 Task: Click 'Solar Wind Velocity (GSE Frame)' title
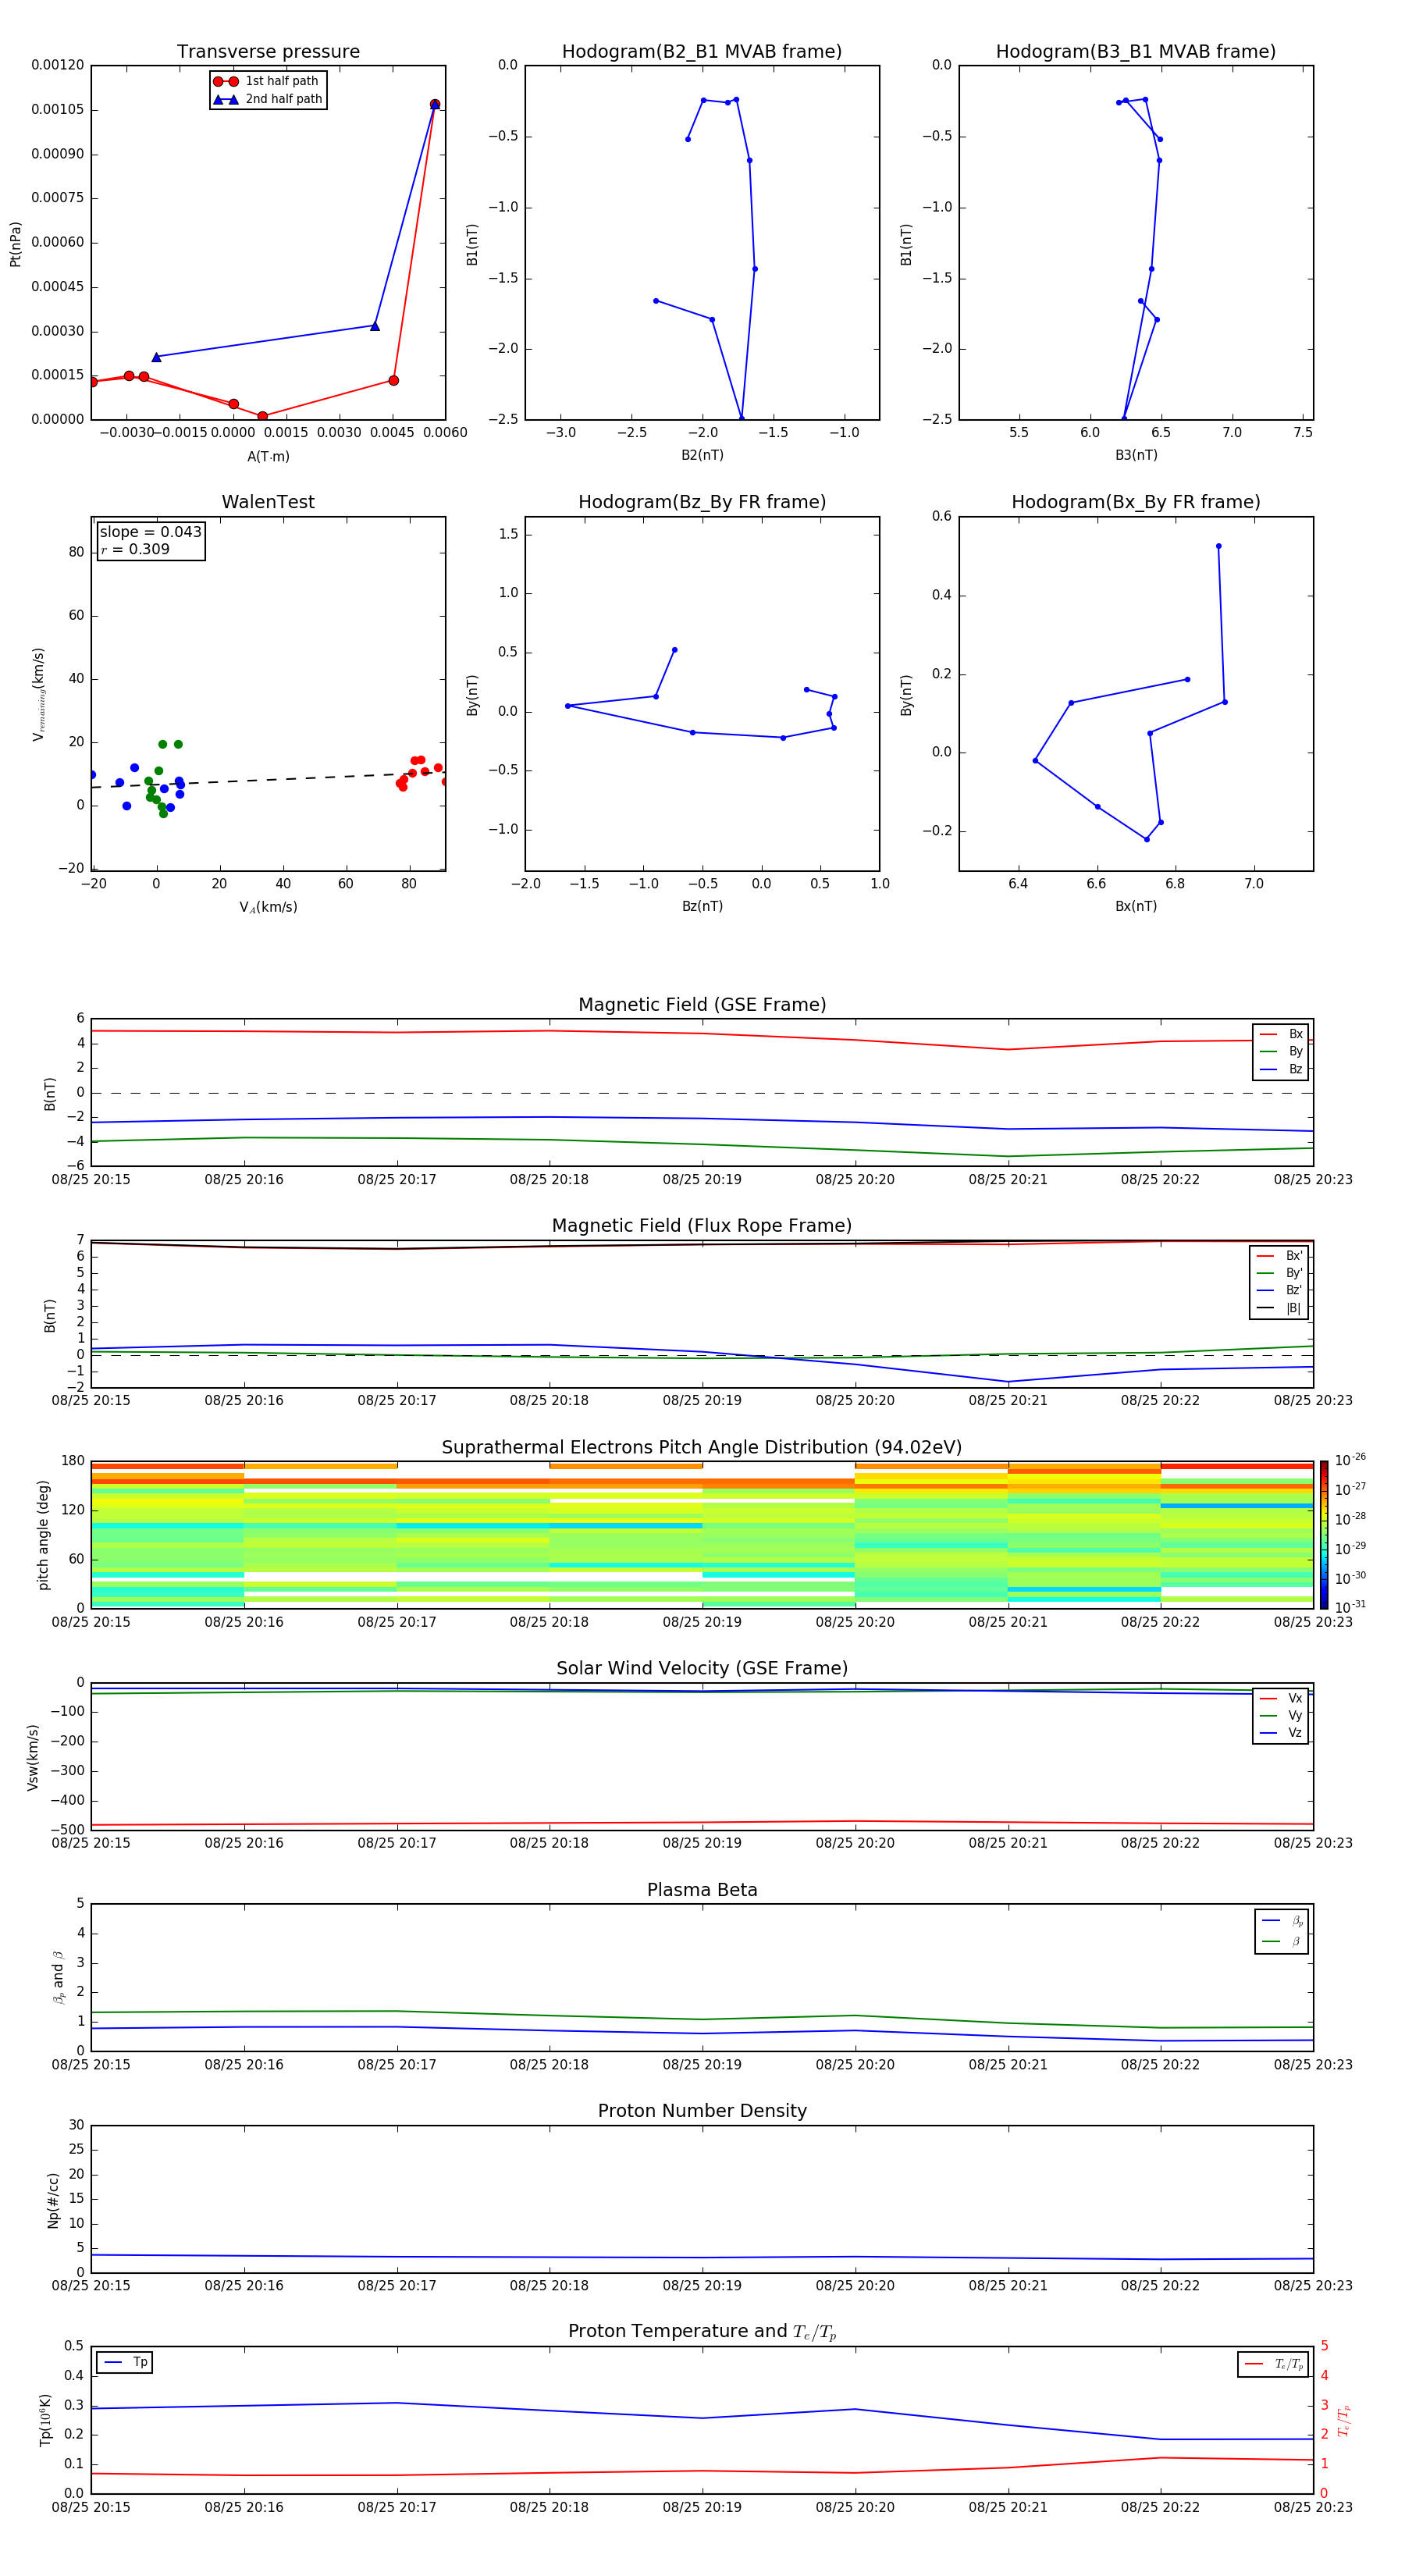(702, 1668)
